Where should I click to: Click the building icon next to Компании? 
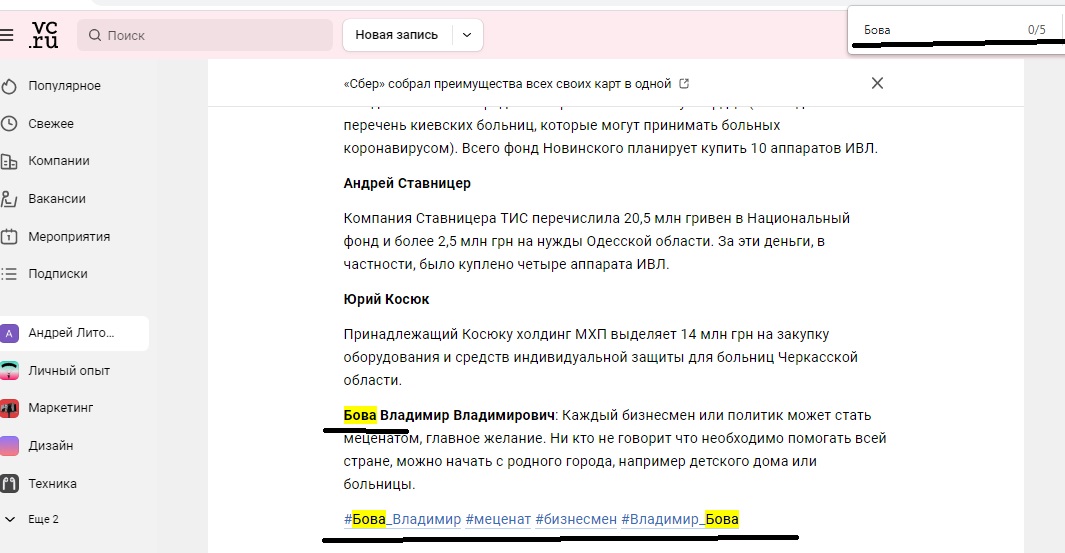9,161
